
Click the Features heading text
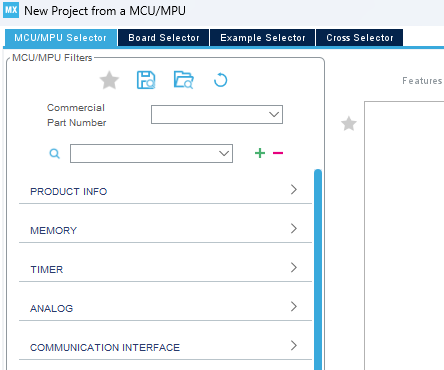[x=422, y=81]
